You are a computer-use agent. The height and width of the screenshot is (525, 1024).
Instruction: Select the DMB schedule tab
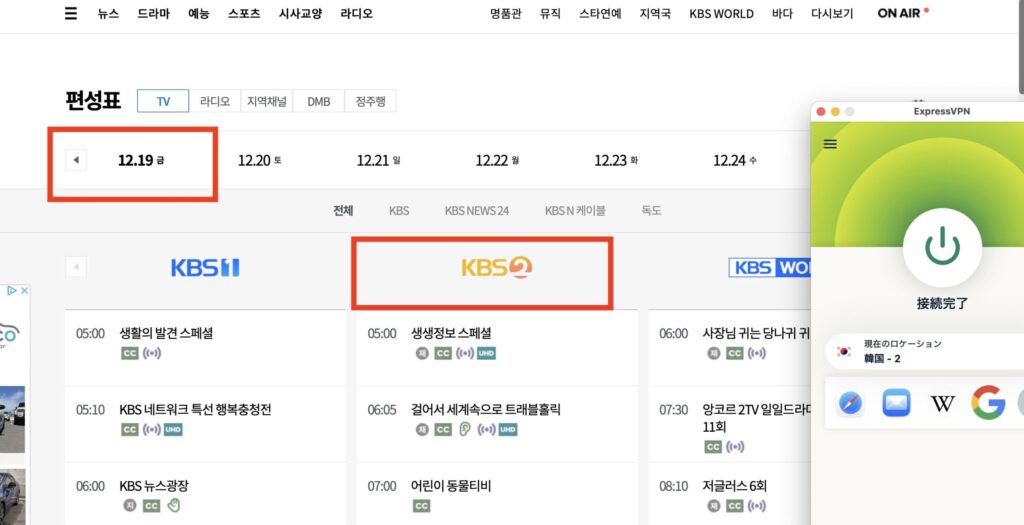tap(318, 101)
